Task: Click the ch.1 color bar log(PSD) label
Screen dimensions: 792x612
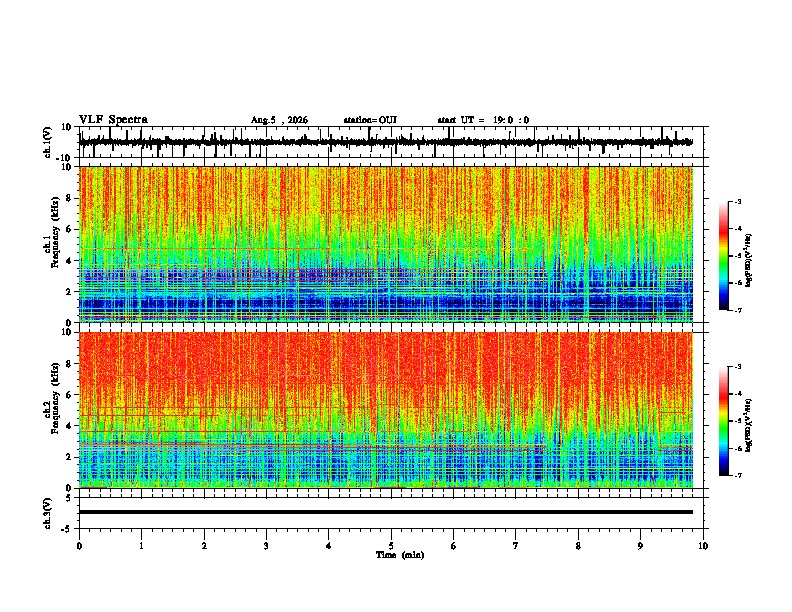Action: tap(748, 260)
